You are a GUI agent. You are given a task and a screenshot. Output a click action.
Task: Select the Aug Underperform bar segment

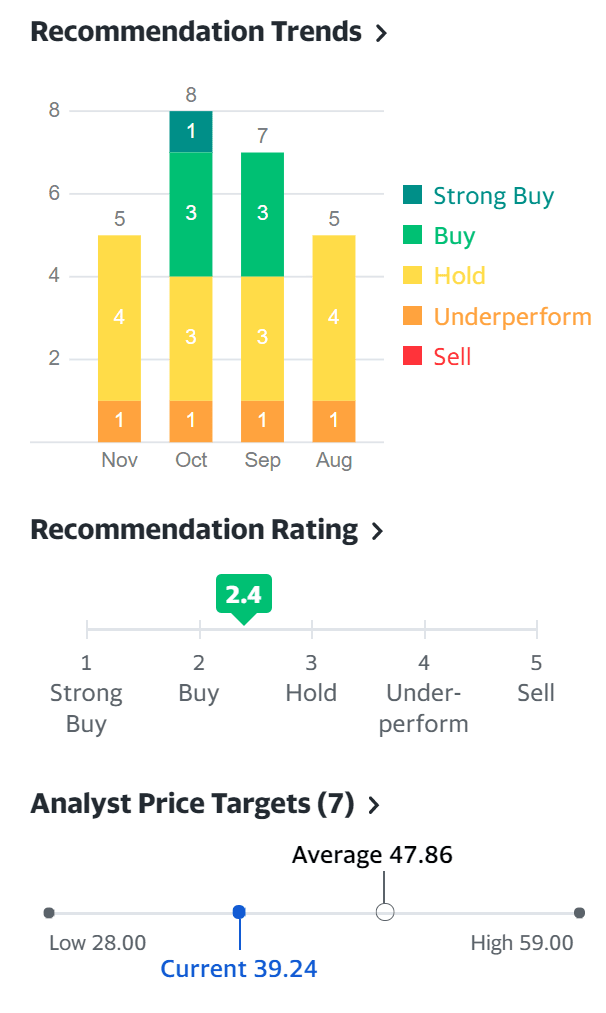coord(334,421)
